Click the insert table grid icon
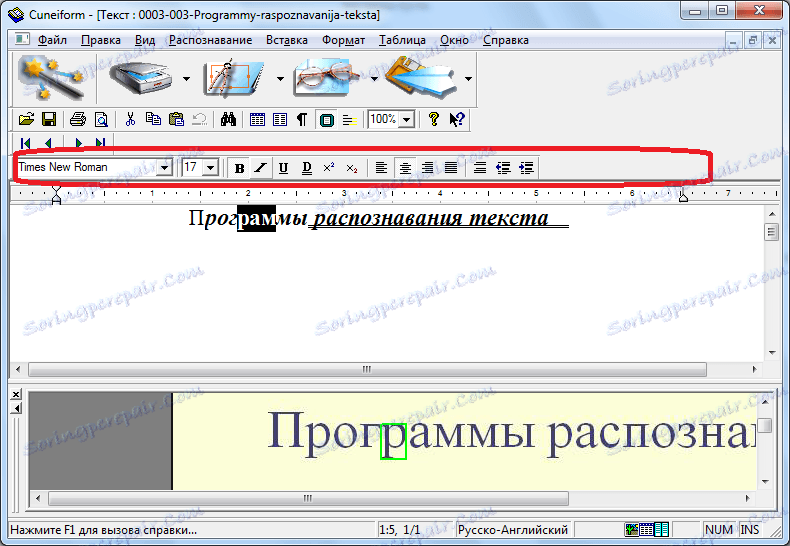The image size is (790, 546). pos(257,119)
